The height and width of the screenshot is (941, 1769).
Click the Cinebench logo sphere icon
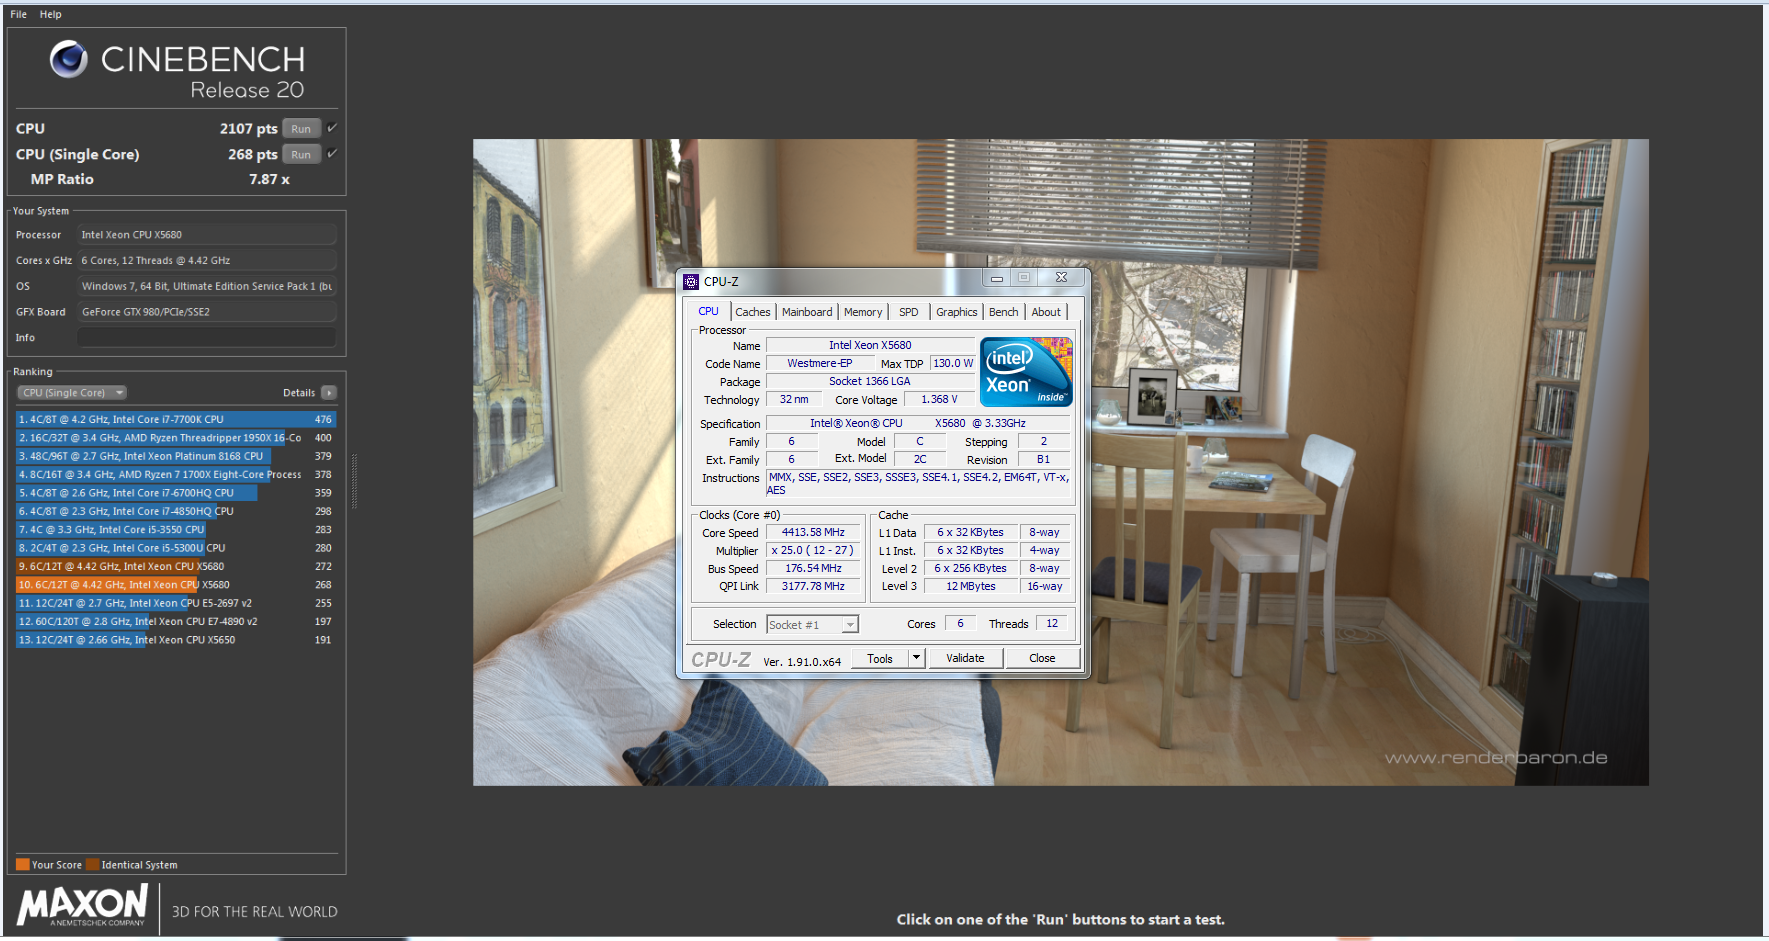tap(69, 59)
